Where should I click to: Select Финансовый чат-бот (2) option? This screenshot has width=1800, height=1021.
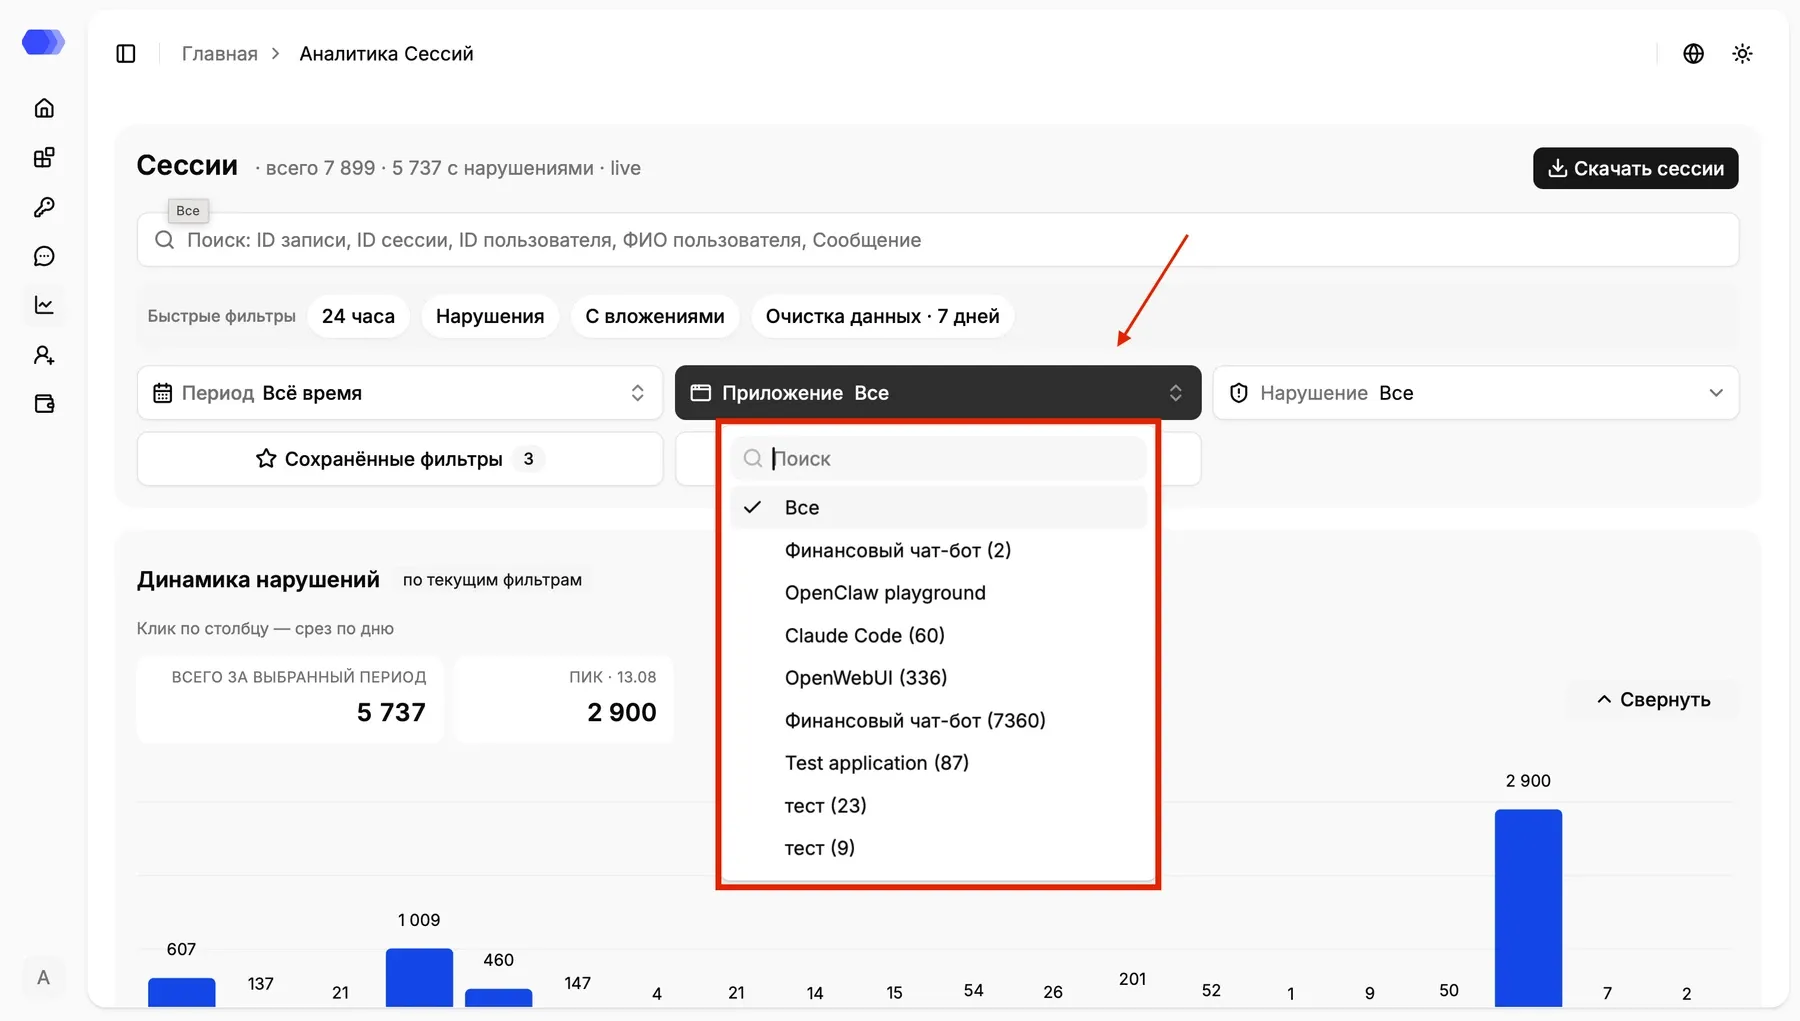tap(937, 550)
